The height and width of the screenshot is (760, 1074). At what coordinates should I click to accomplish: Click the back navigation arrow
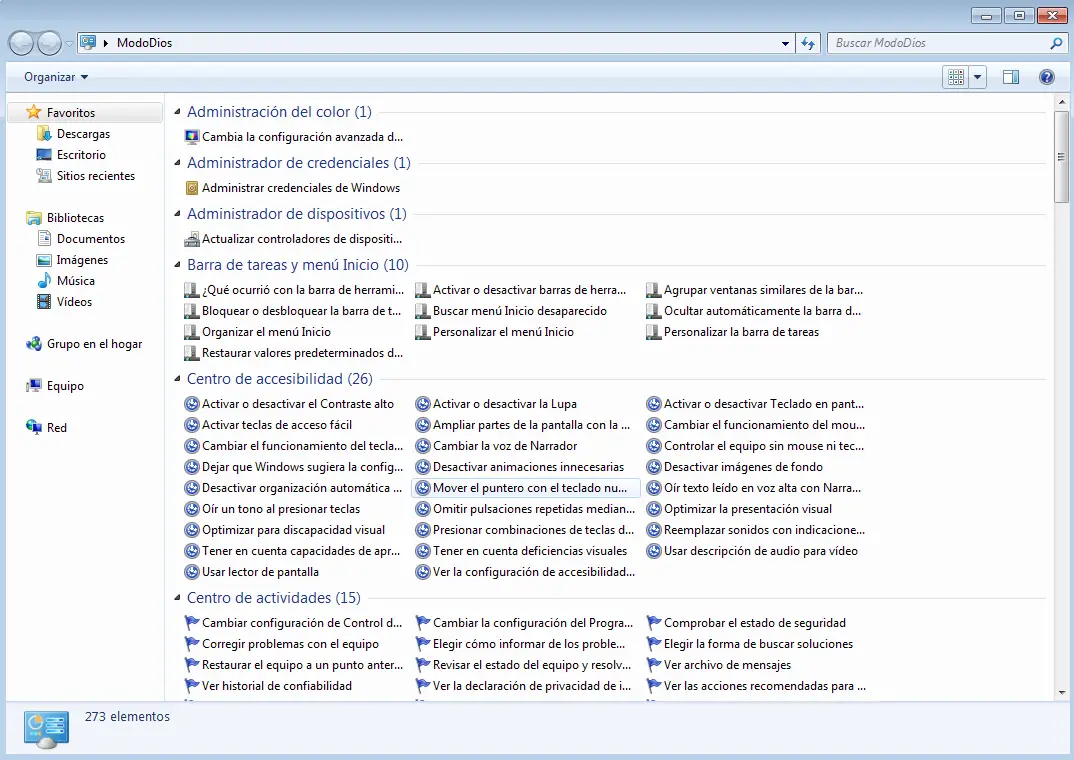click(22, 43)
